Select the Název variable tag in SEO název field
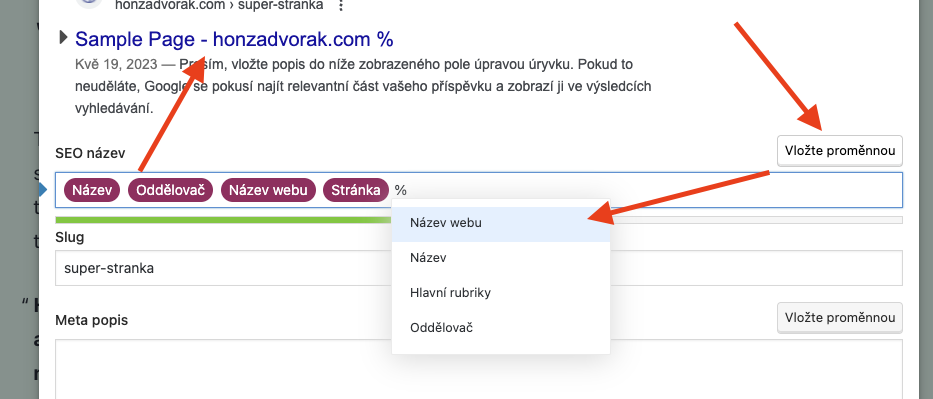This screenshot has height=399, width=933. [92, 190]
